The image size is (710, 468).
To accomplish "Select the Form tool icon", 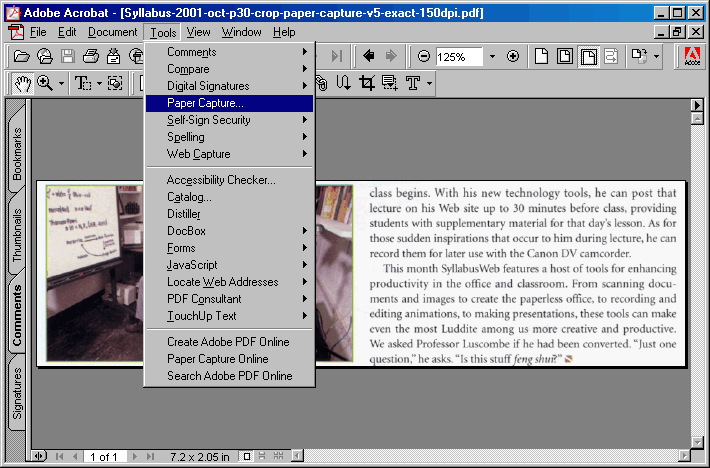I will 389,83.
